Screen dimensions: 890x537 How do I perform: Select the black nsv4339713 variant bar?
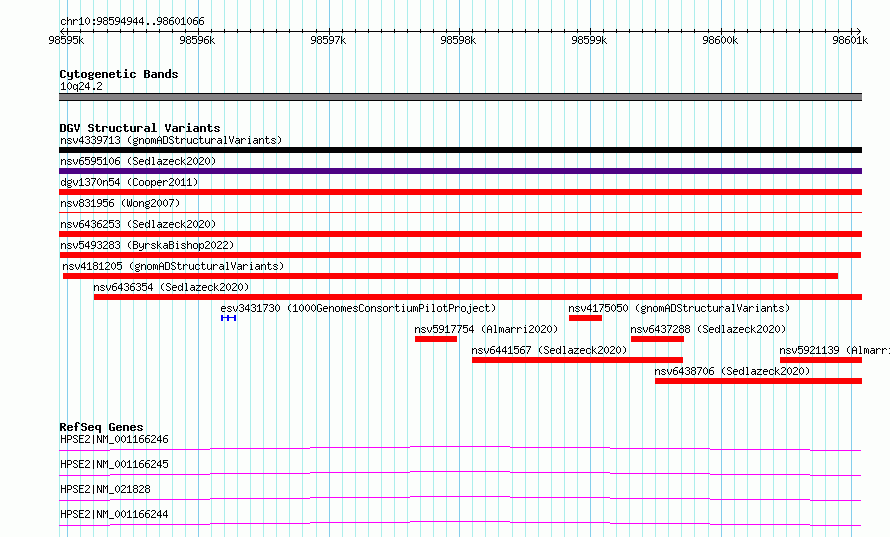(460, 150)
